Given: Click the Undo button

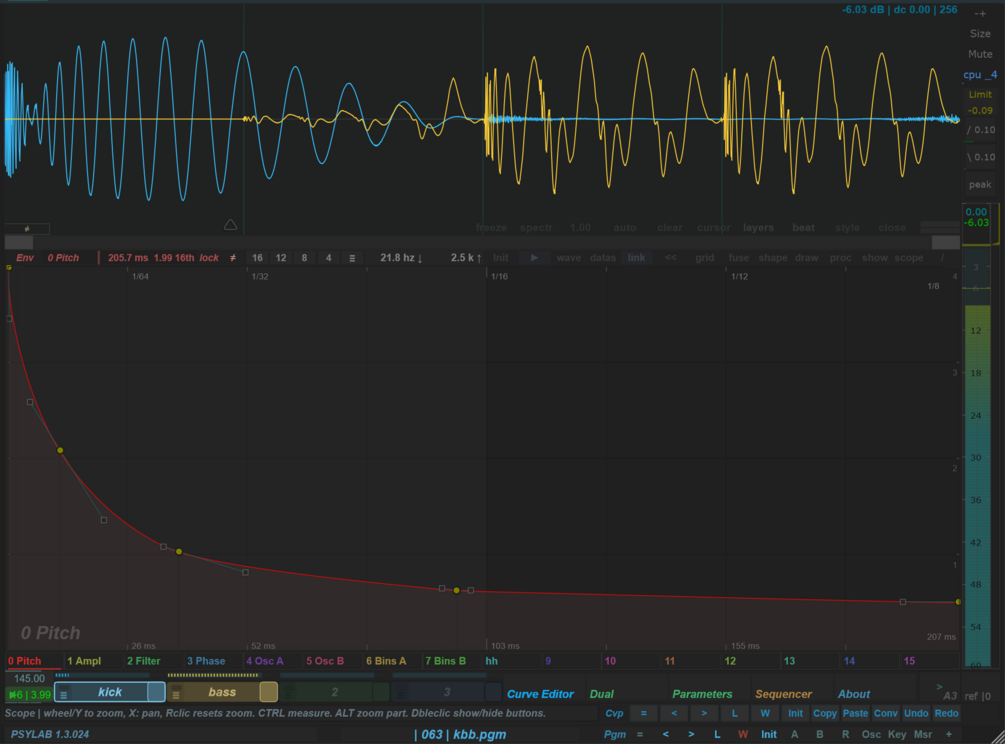Looking at the screenshot, I should point(916,713).
